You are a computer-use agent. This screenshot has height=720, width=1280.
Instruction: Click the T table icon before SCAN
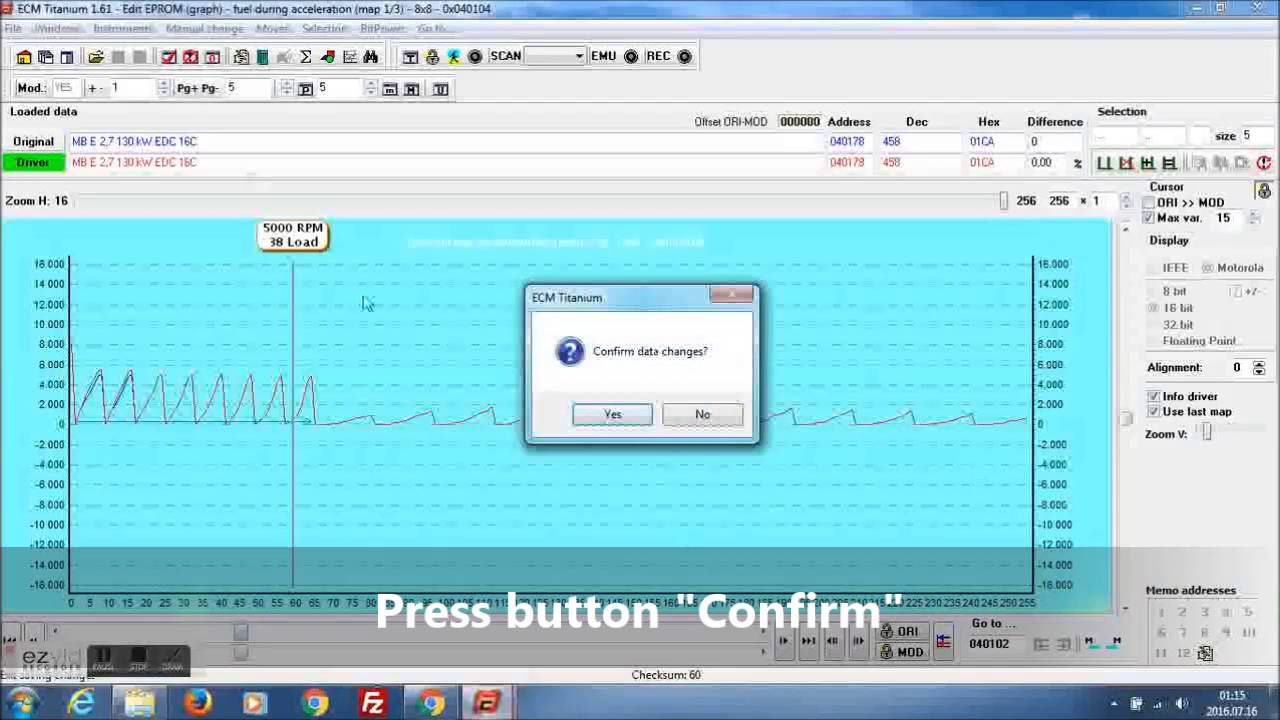(410, 57)
